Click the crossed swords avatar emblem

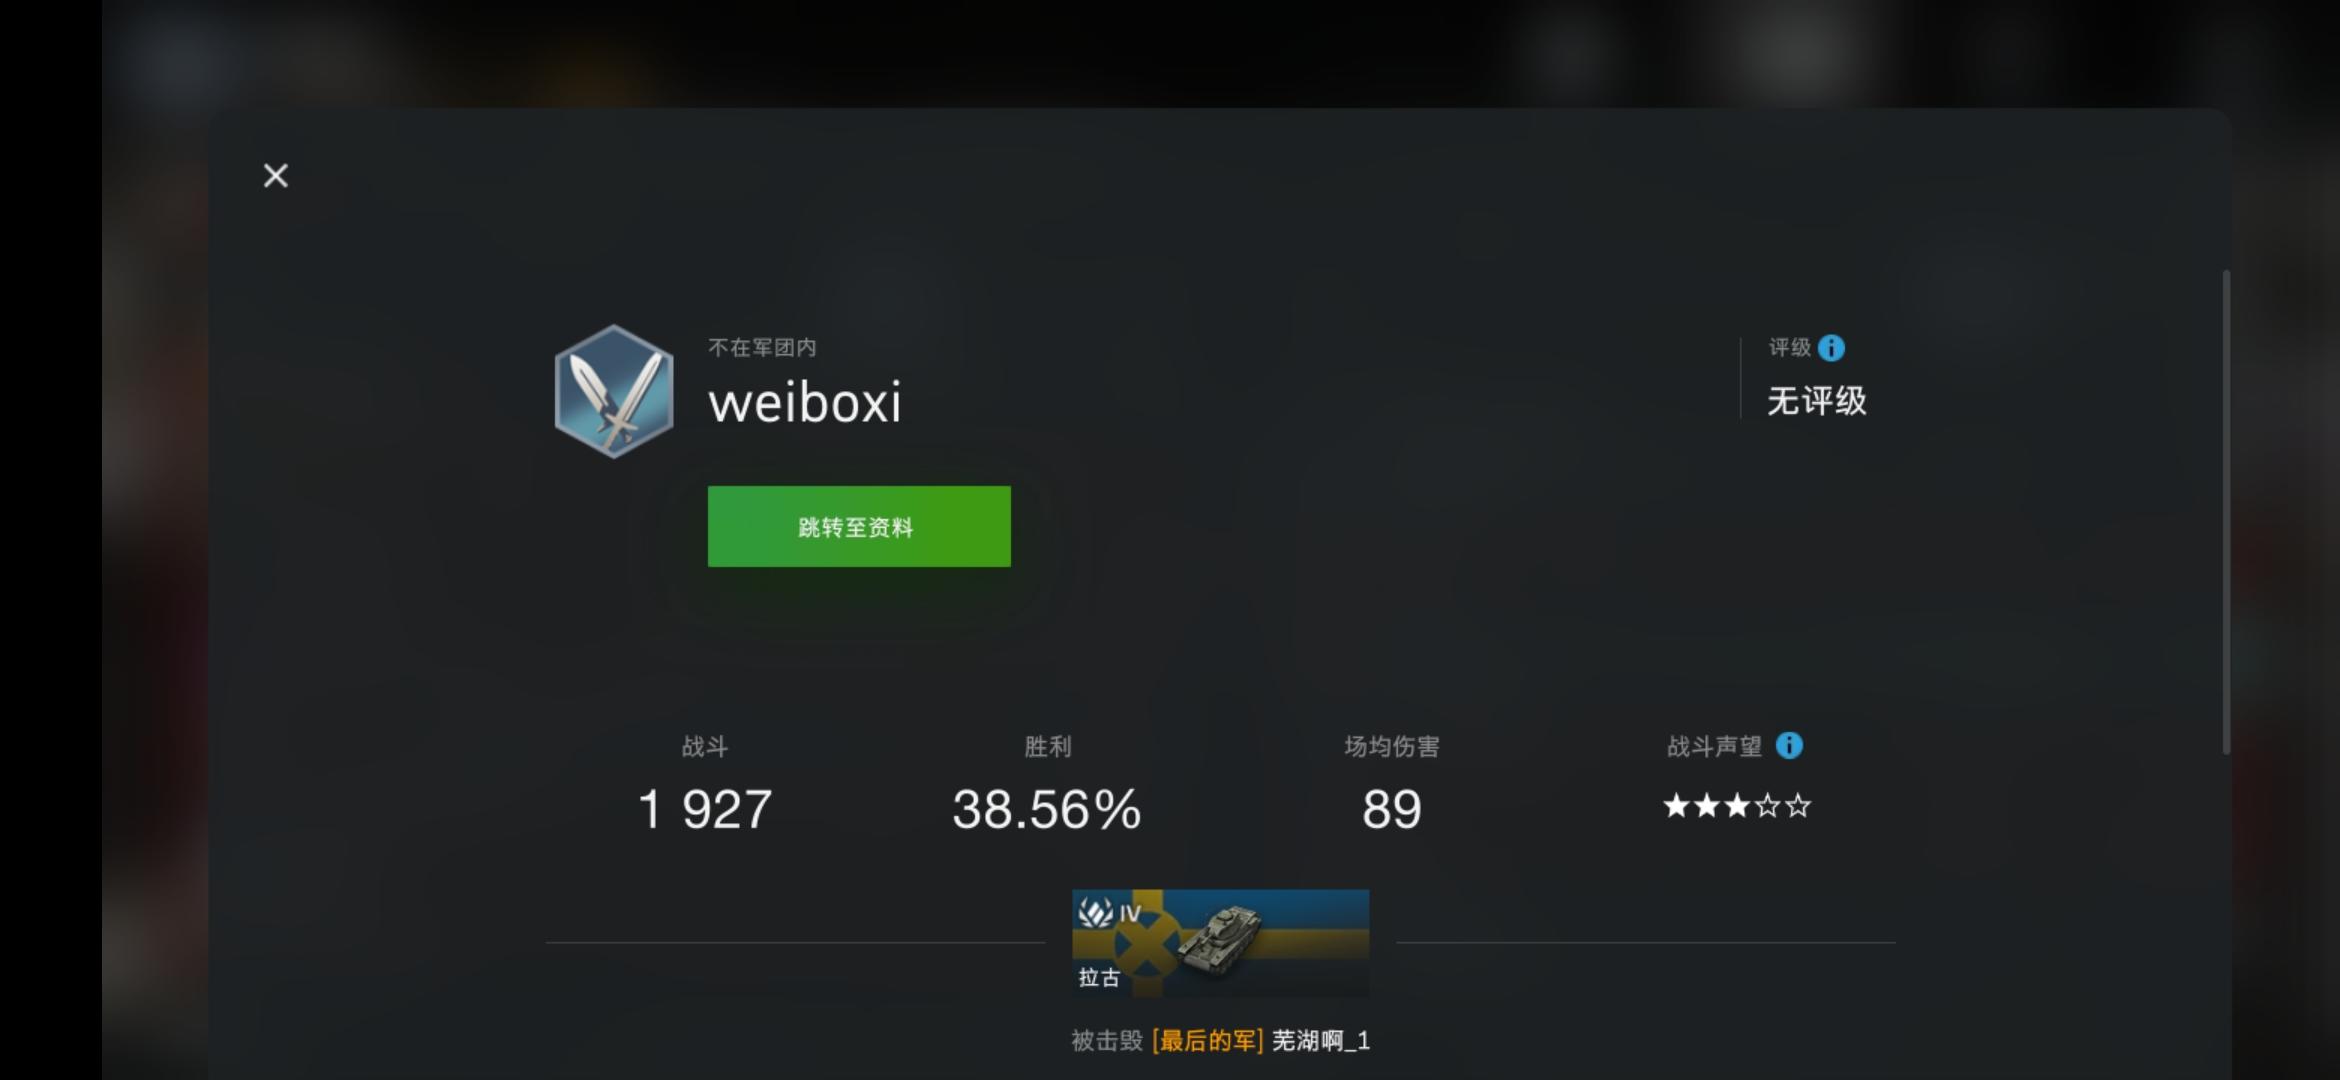614,391
